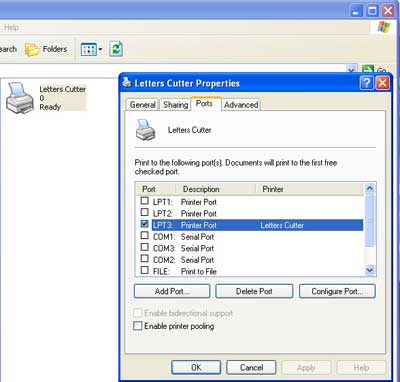Minimize the Explorer window

point(357,11)
